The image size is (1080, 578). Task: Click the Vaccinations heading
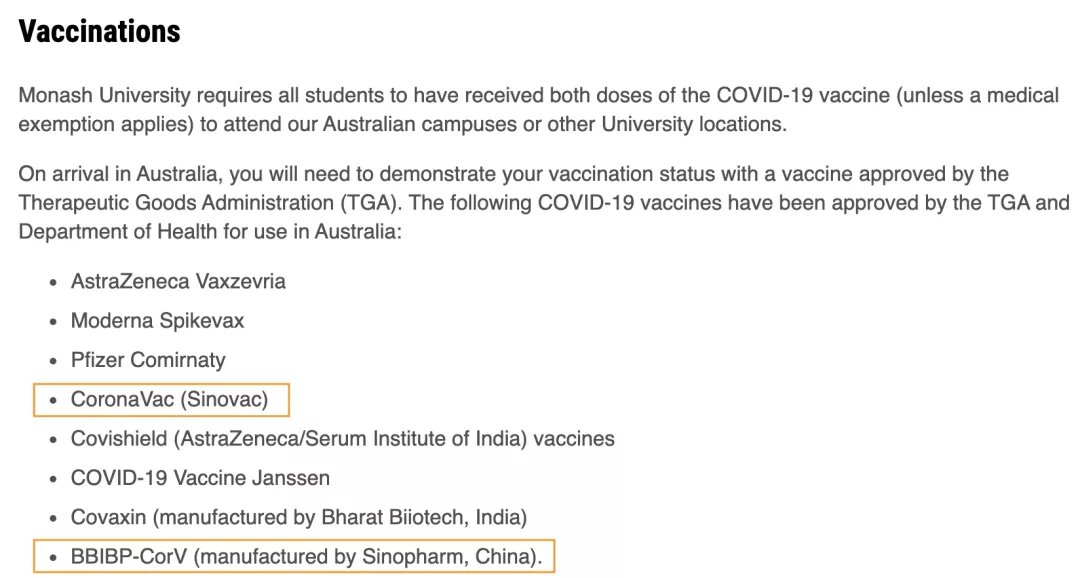click(x=99, y=31)
